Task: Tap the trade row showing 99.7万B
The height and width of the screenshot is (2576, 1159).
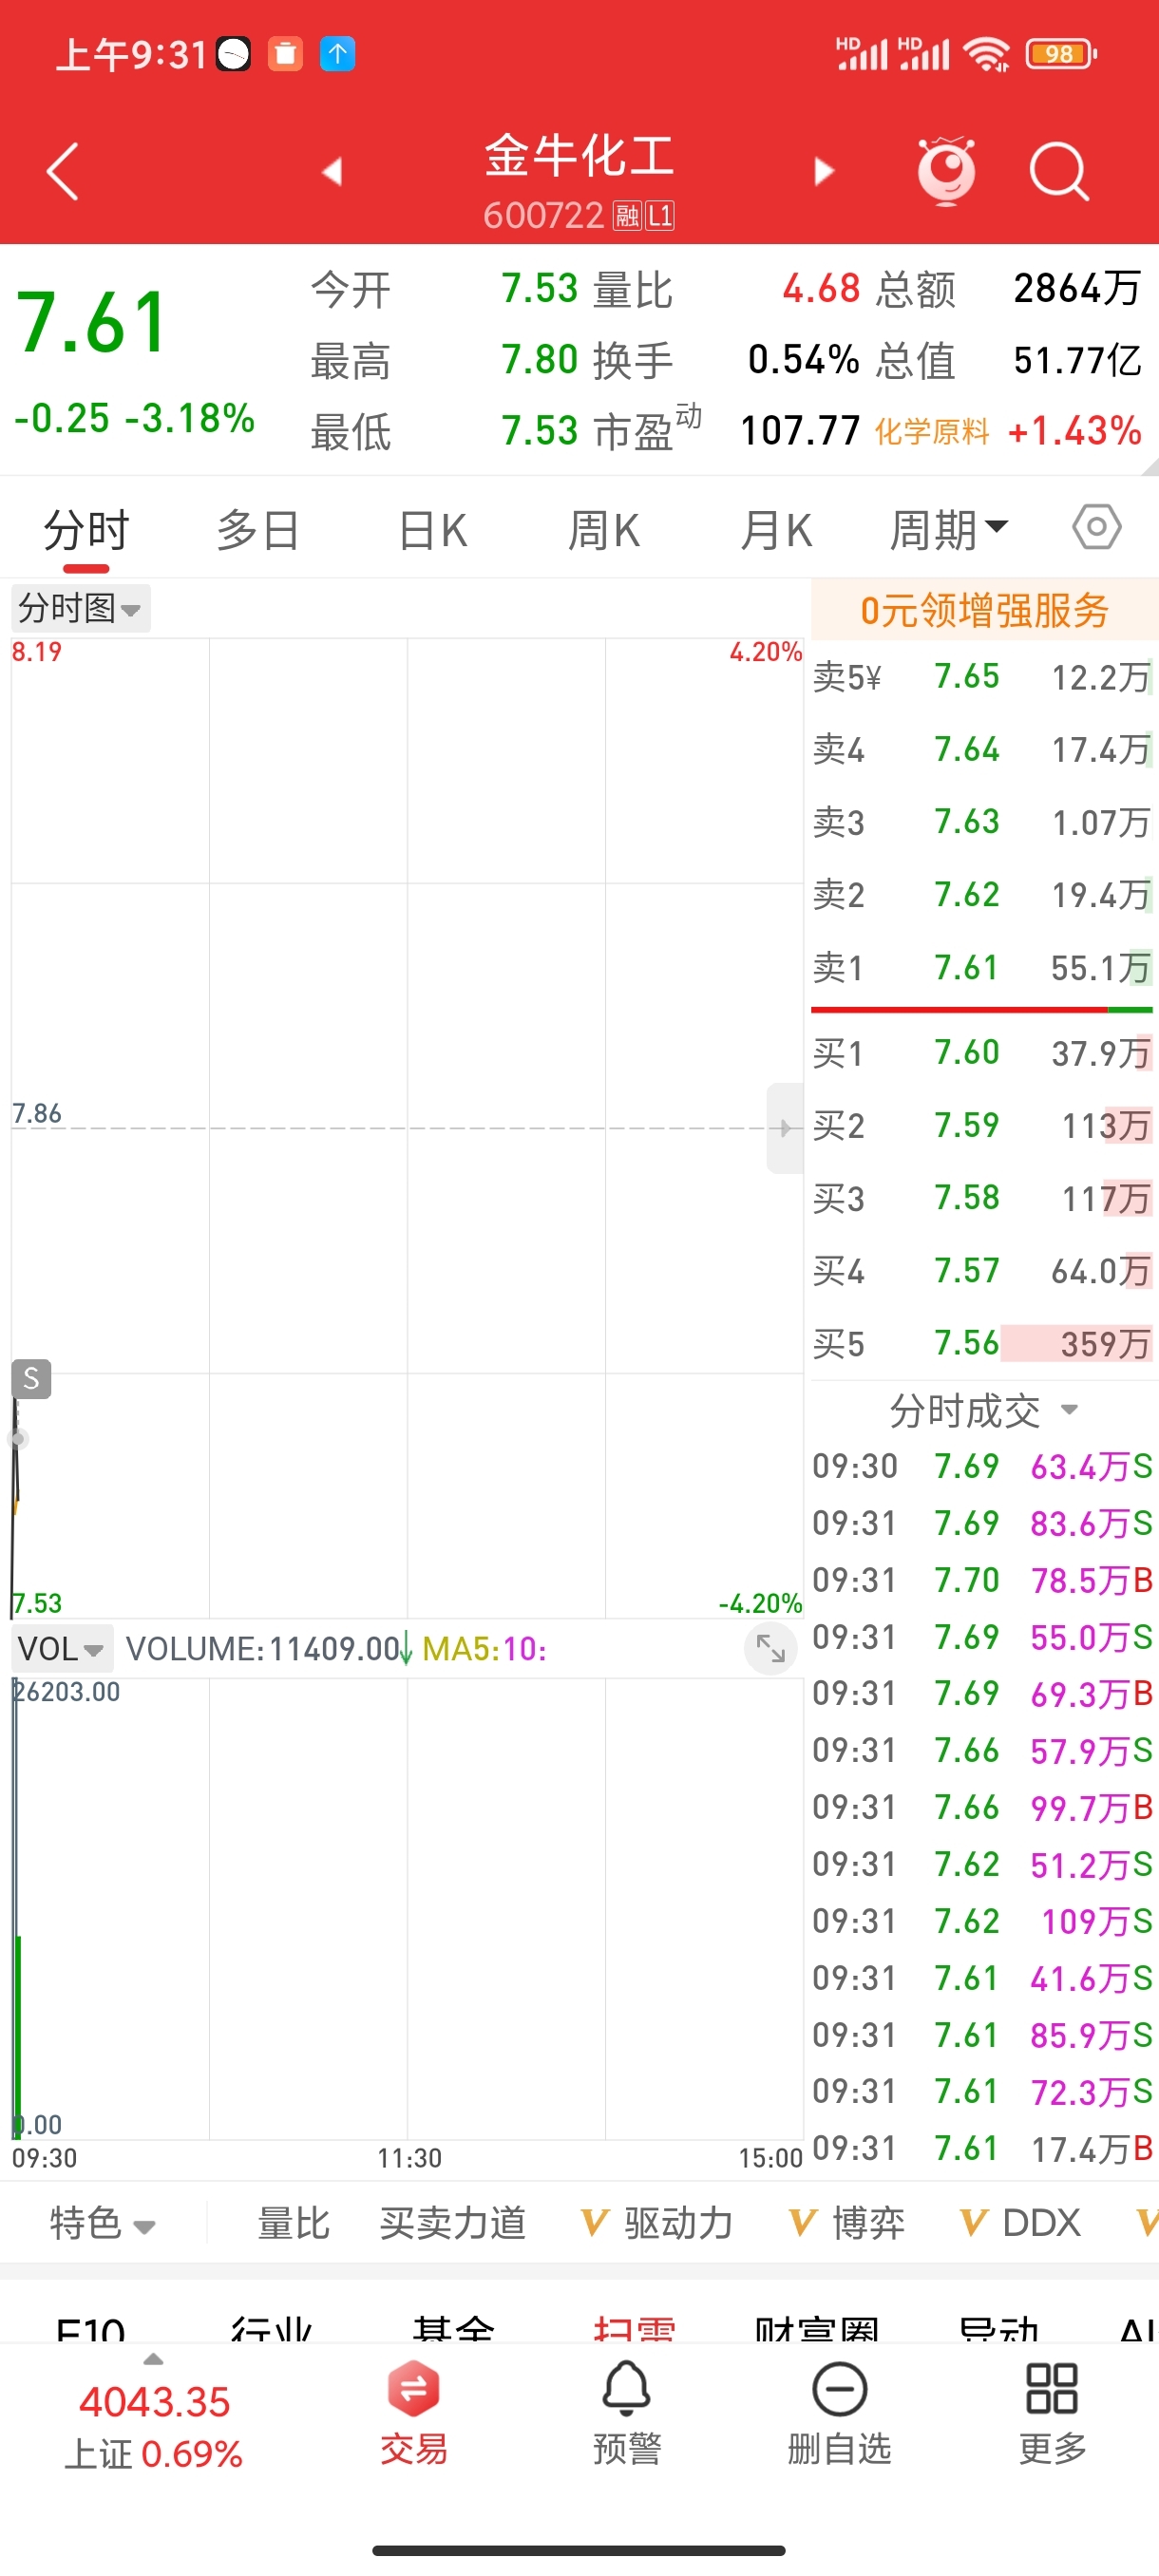Action: tap(982, 1807)
